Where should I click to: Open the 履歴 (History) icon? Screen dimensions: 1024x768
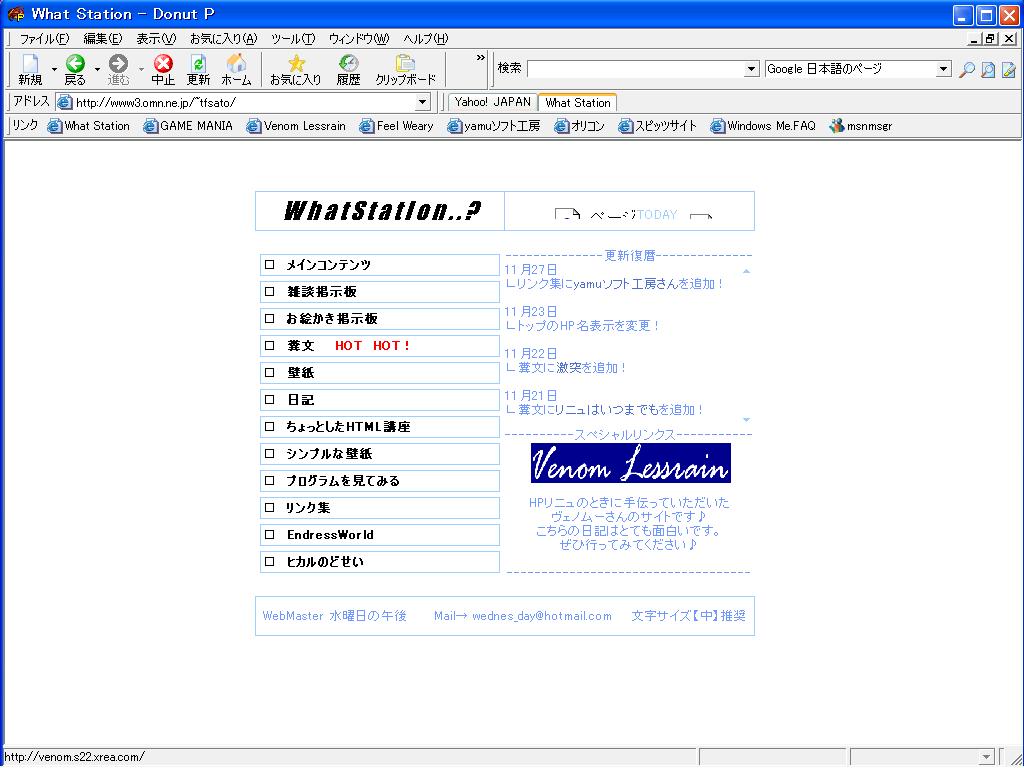tap(348, 64)
